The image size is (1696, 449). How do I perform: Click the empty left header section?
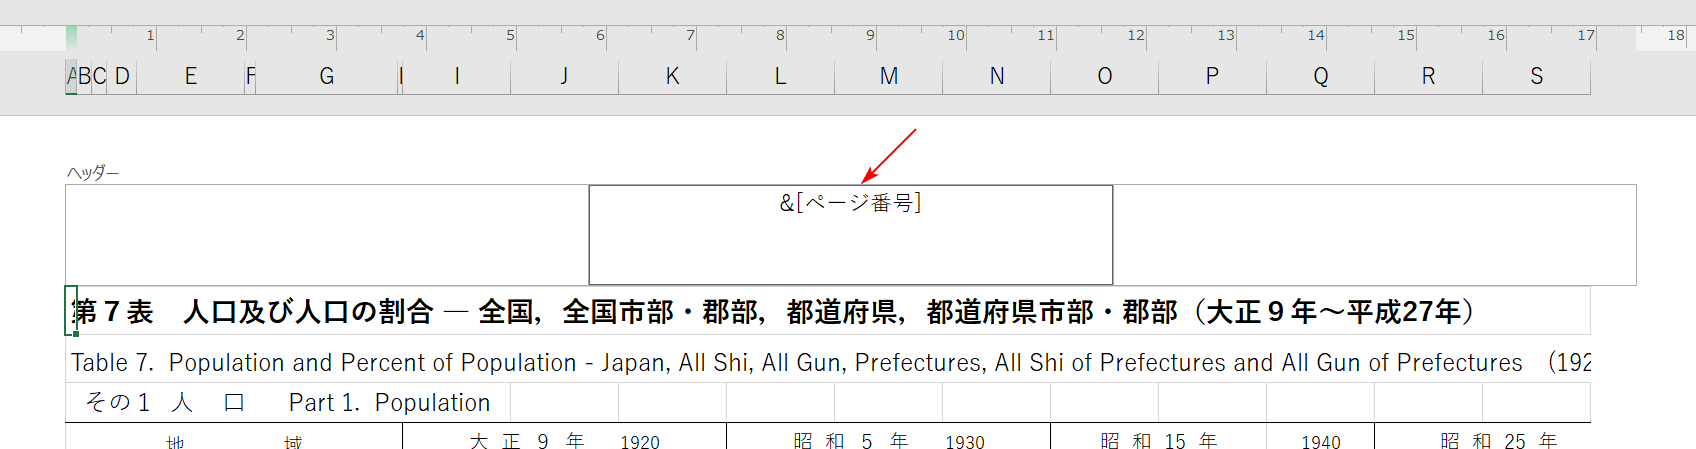point(327,234)
